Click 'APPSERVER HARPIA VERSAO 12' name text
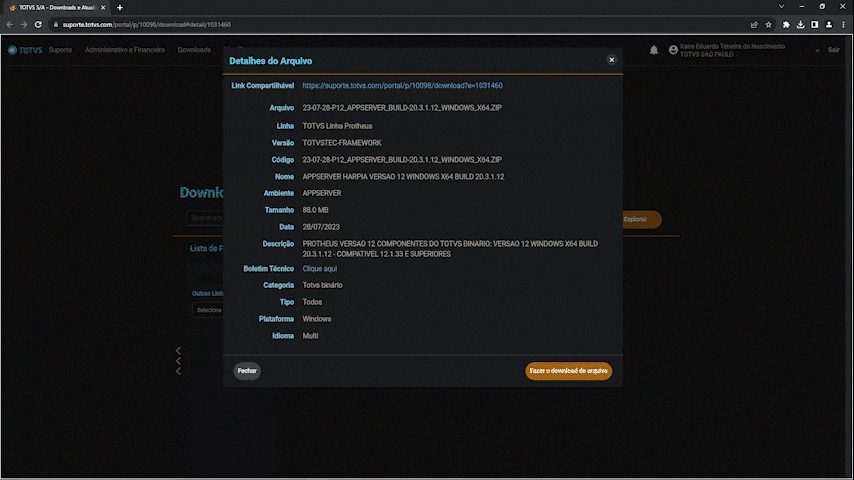Viewport: 854px width, 480px height. pos(403,177)
